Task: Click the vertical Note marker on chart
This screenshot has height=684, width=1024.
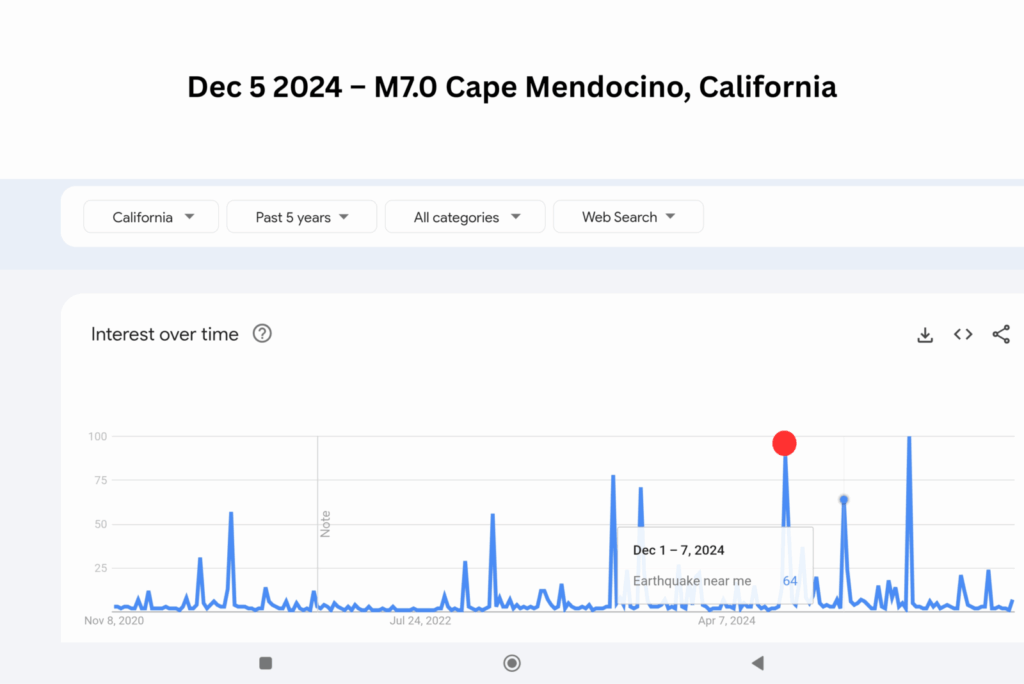Action: click(x=325, y=524)
